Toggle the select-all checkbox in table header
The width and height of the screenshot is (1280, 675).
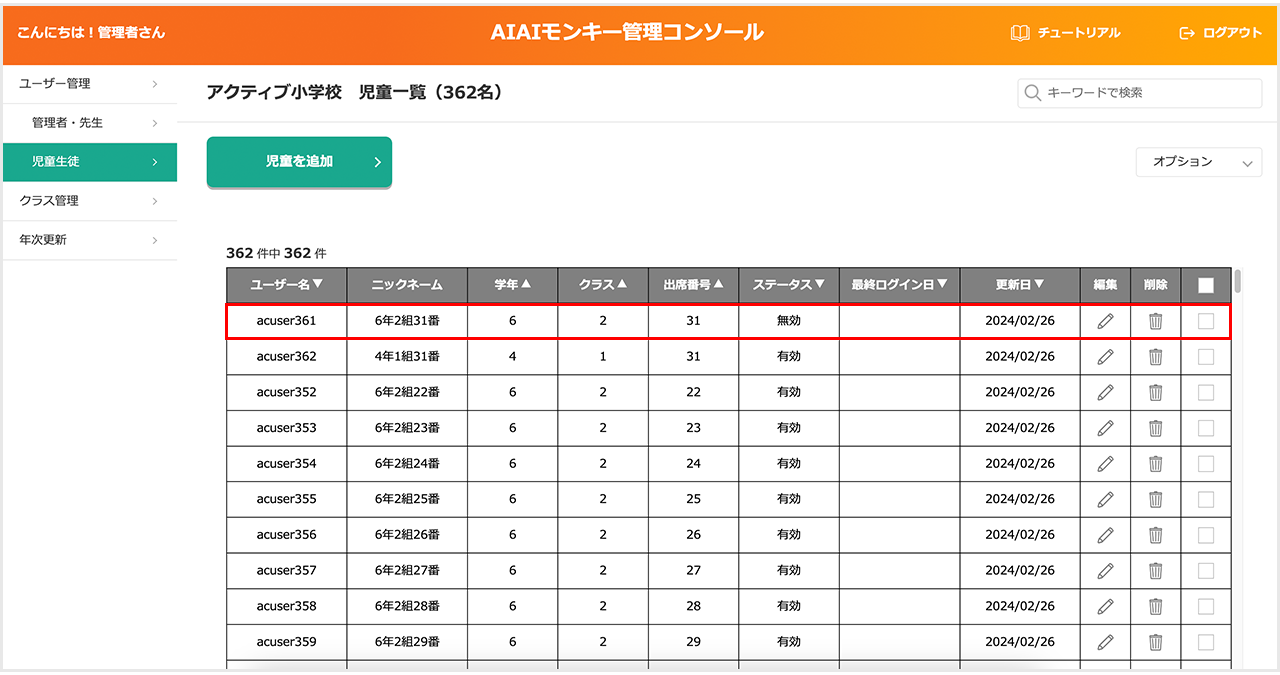pos(1206,285)
